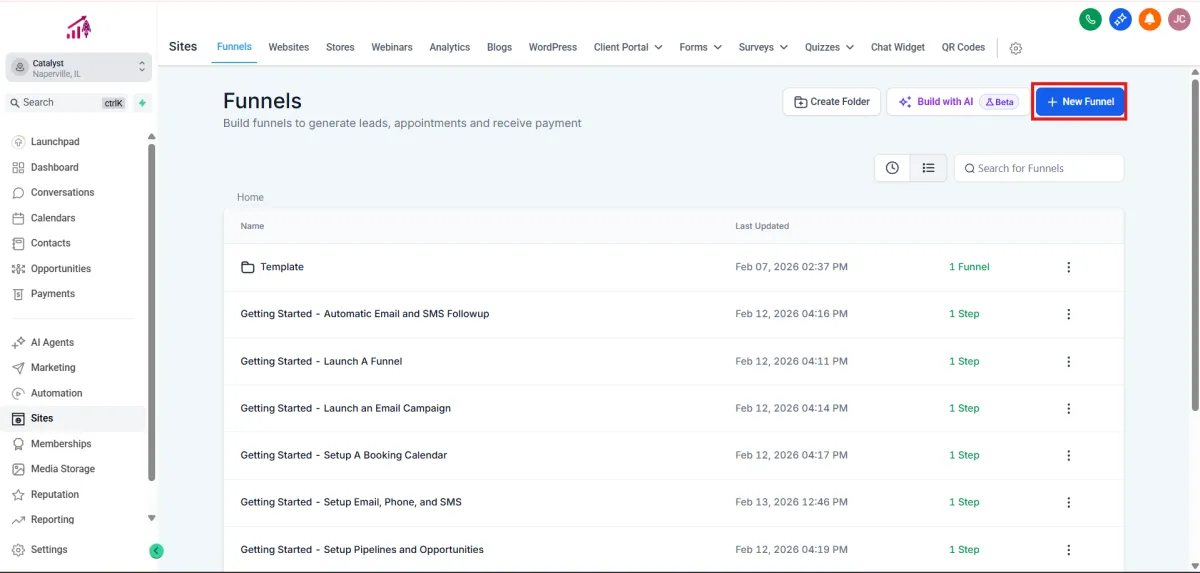Screen dimensions: 1200x573
Task: Open the green phone dialer icon
Action: pos(1091,19)
